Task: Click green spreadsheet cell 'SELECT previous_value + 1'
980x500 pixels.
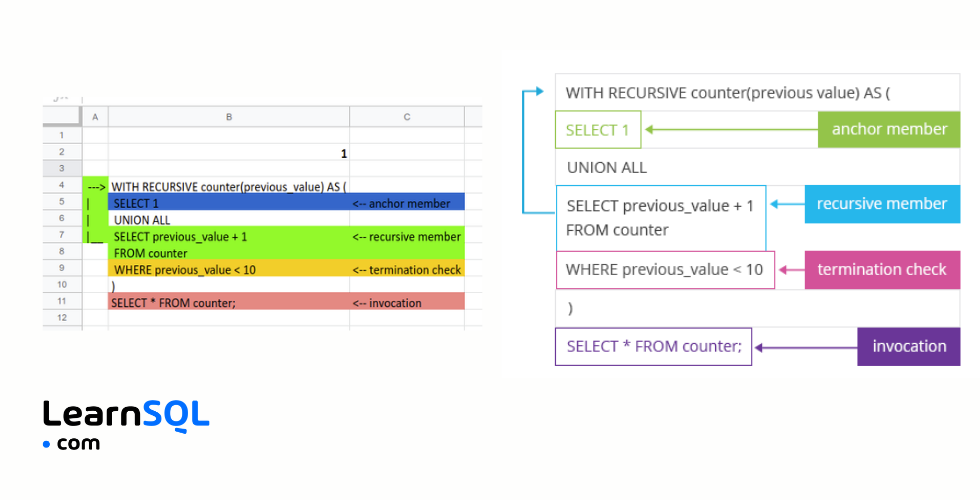Action: pos(229,235)
